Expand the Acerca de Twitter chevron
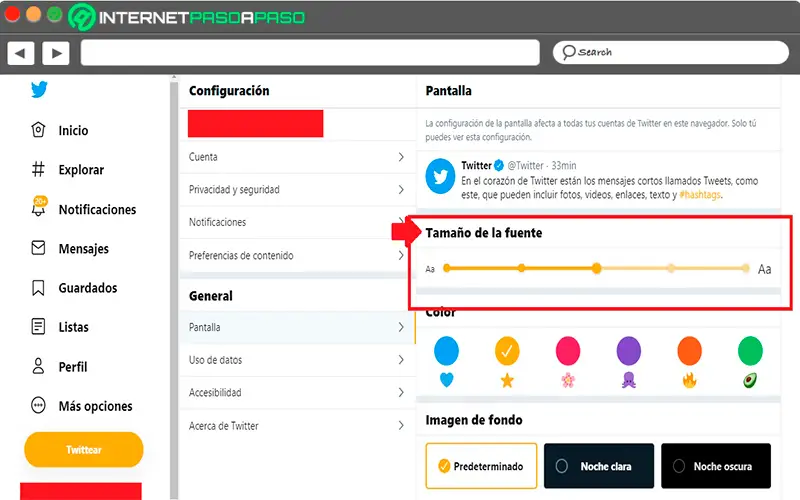Image resolution: width=800 pixels, height=500 pixels. coord(401,426)
